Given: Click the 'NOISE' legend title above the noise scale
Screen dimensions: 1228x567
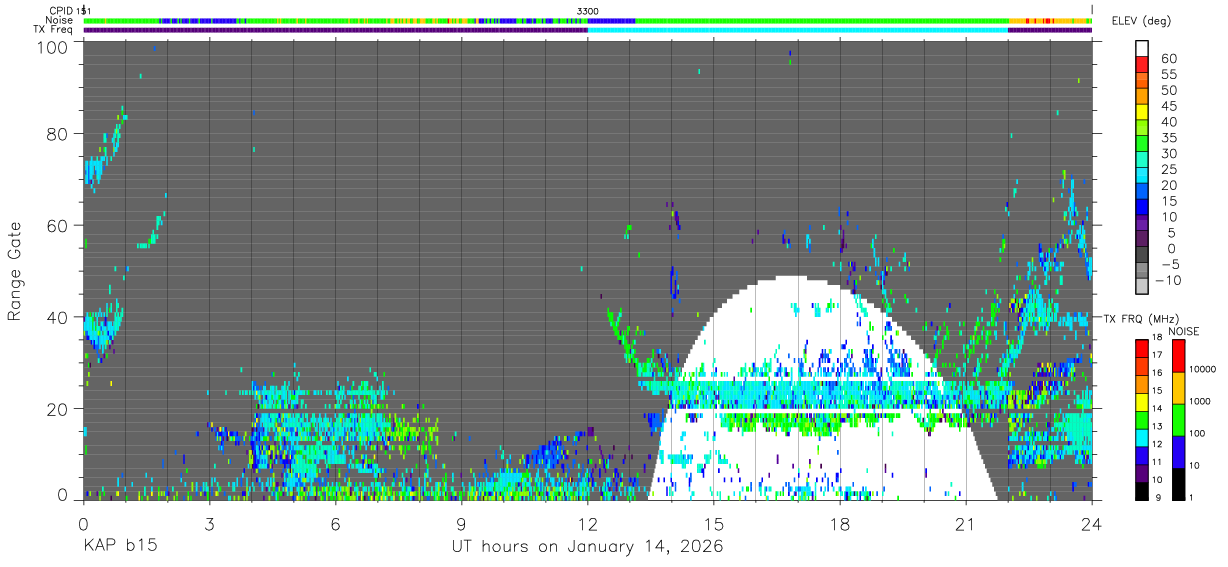Looking at the screenshot, I should point(1184,331).
